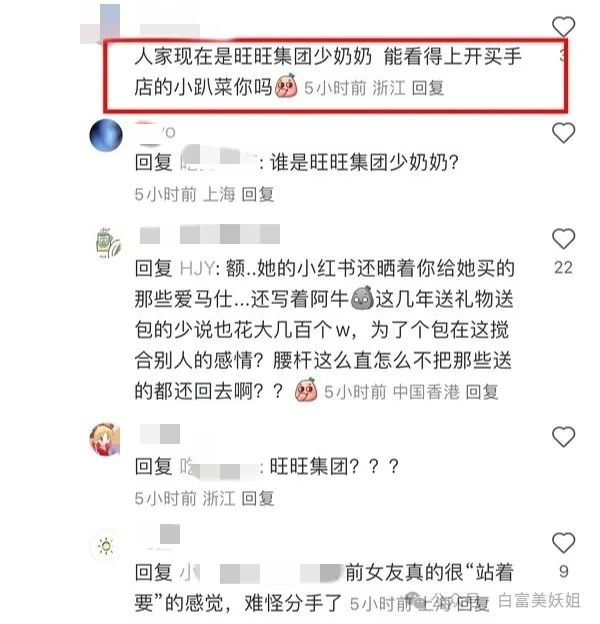Open the anime girl avatar profile
The image size is (600, 624).
pos(105,439)
